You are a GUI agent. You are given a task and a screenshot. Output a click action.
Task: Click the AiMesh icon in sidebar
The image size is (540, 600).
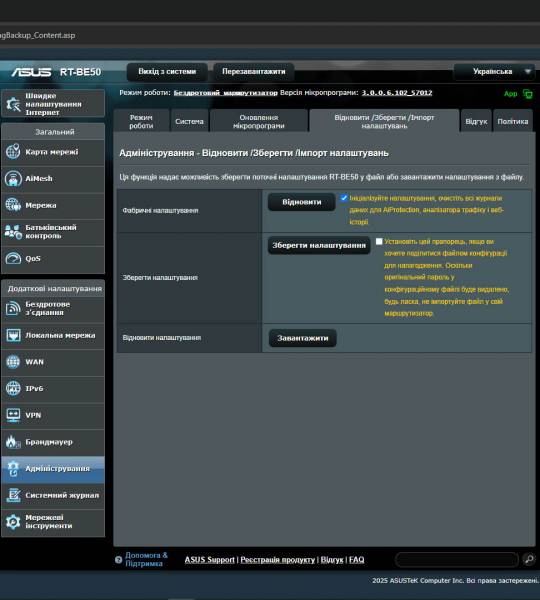coord(13,178)
